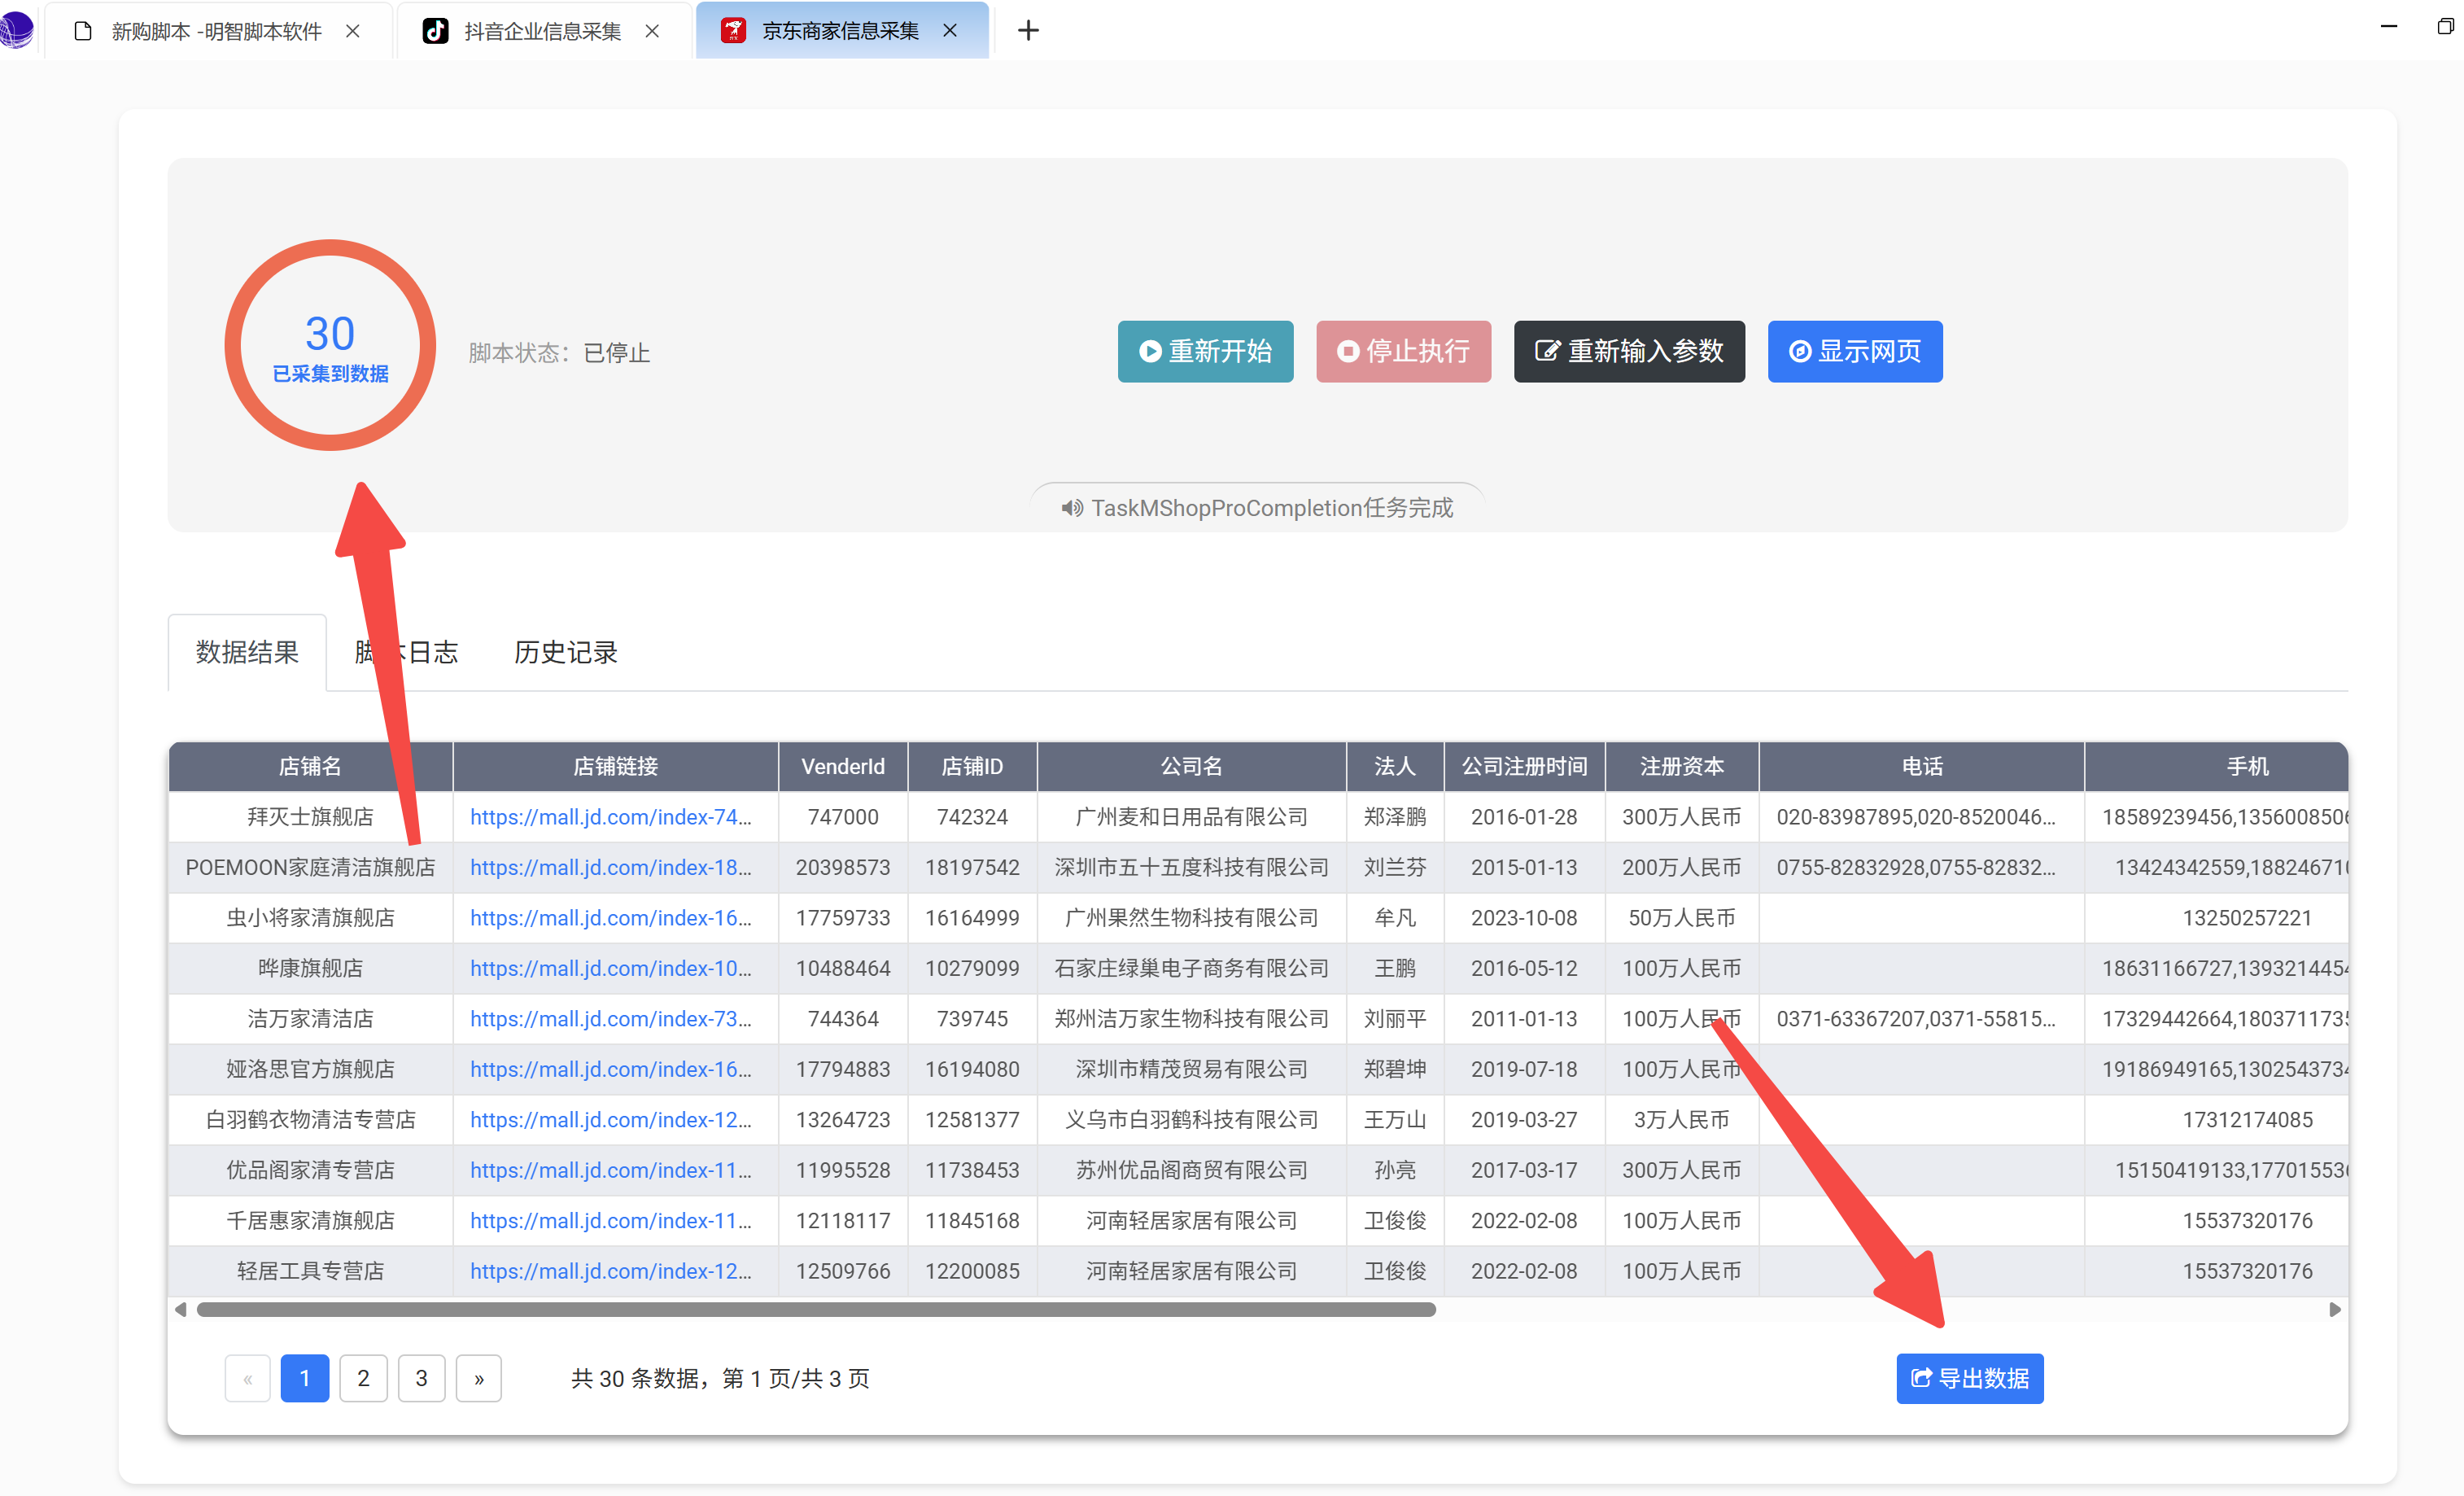Viewport: 2464px width, 1496px height.
Task: Restore the browser window size
Action: click(x=2445, y=27)
